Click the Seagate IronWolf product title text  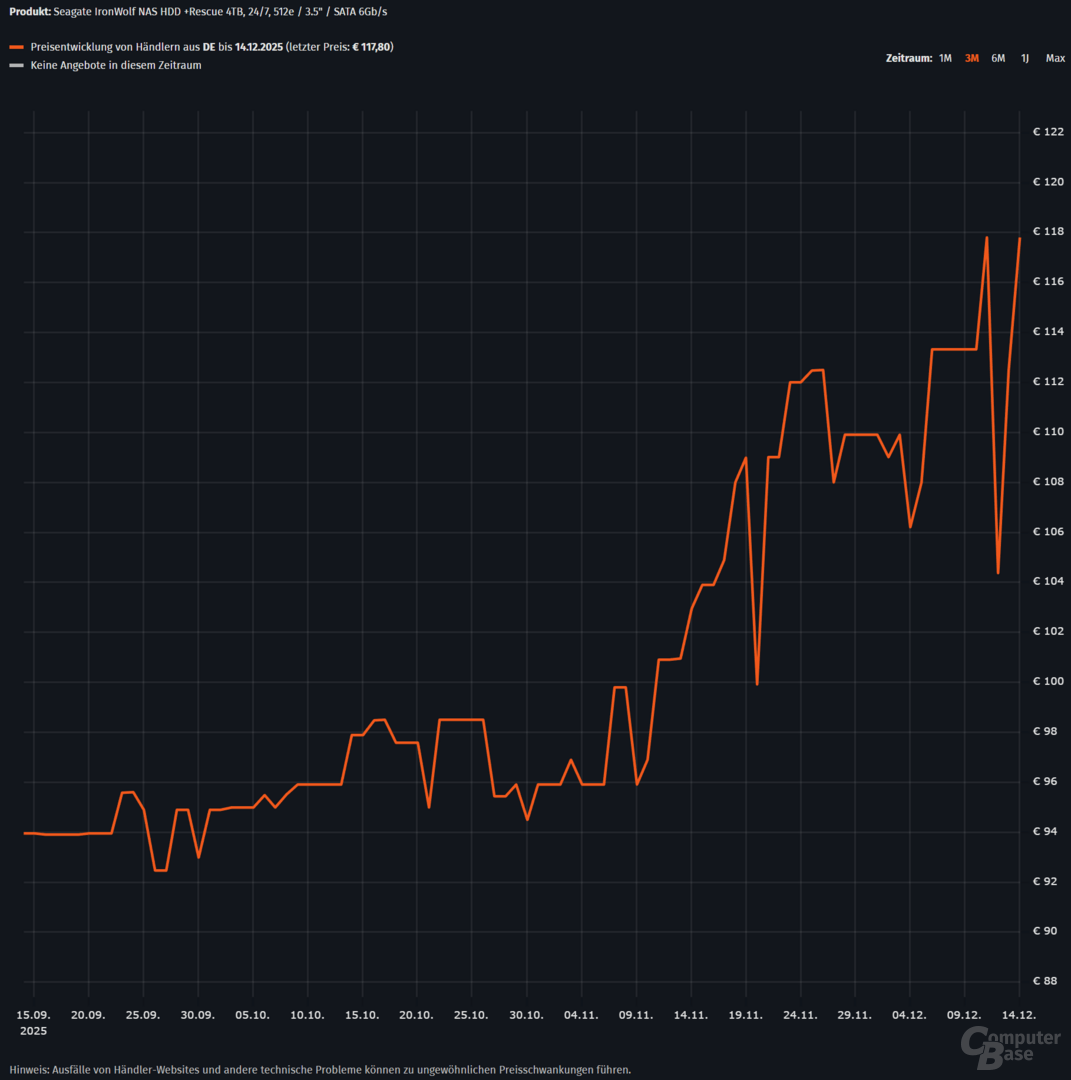(198, 12)
